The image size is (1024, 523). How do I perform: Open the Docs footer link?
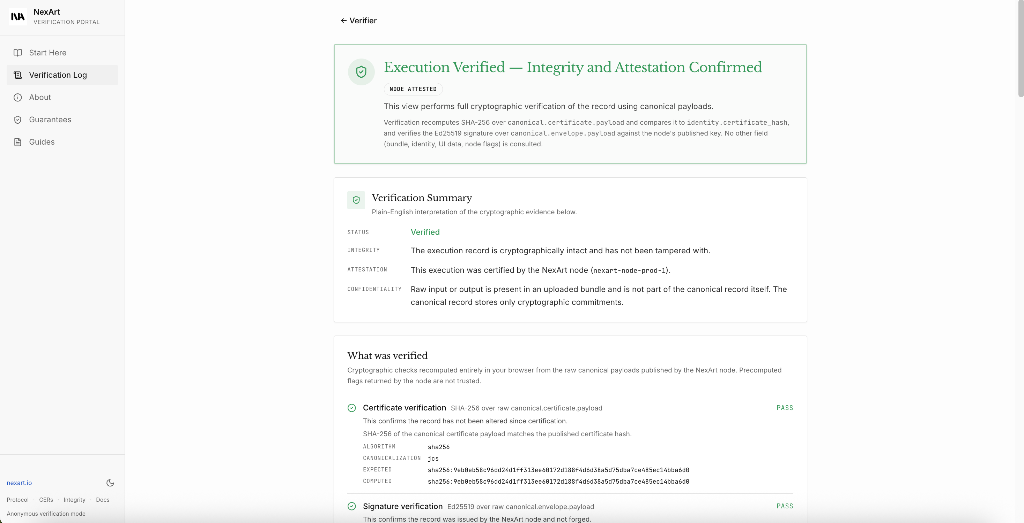coord(103,500)
